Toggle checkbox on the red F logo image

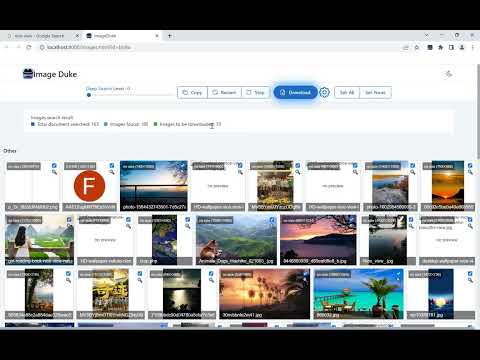tap(112, 165)
